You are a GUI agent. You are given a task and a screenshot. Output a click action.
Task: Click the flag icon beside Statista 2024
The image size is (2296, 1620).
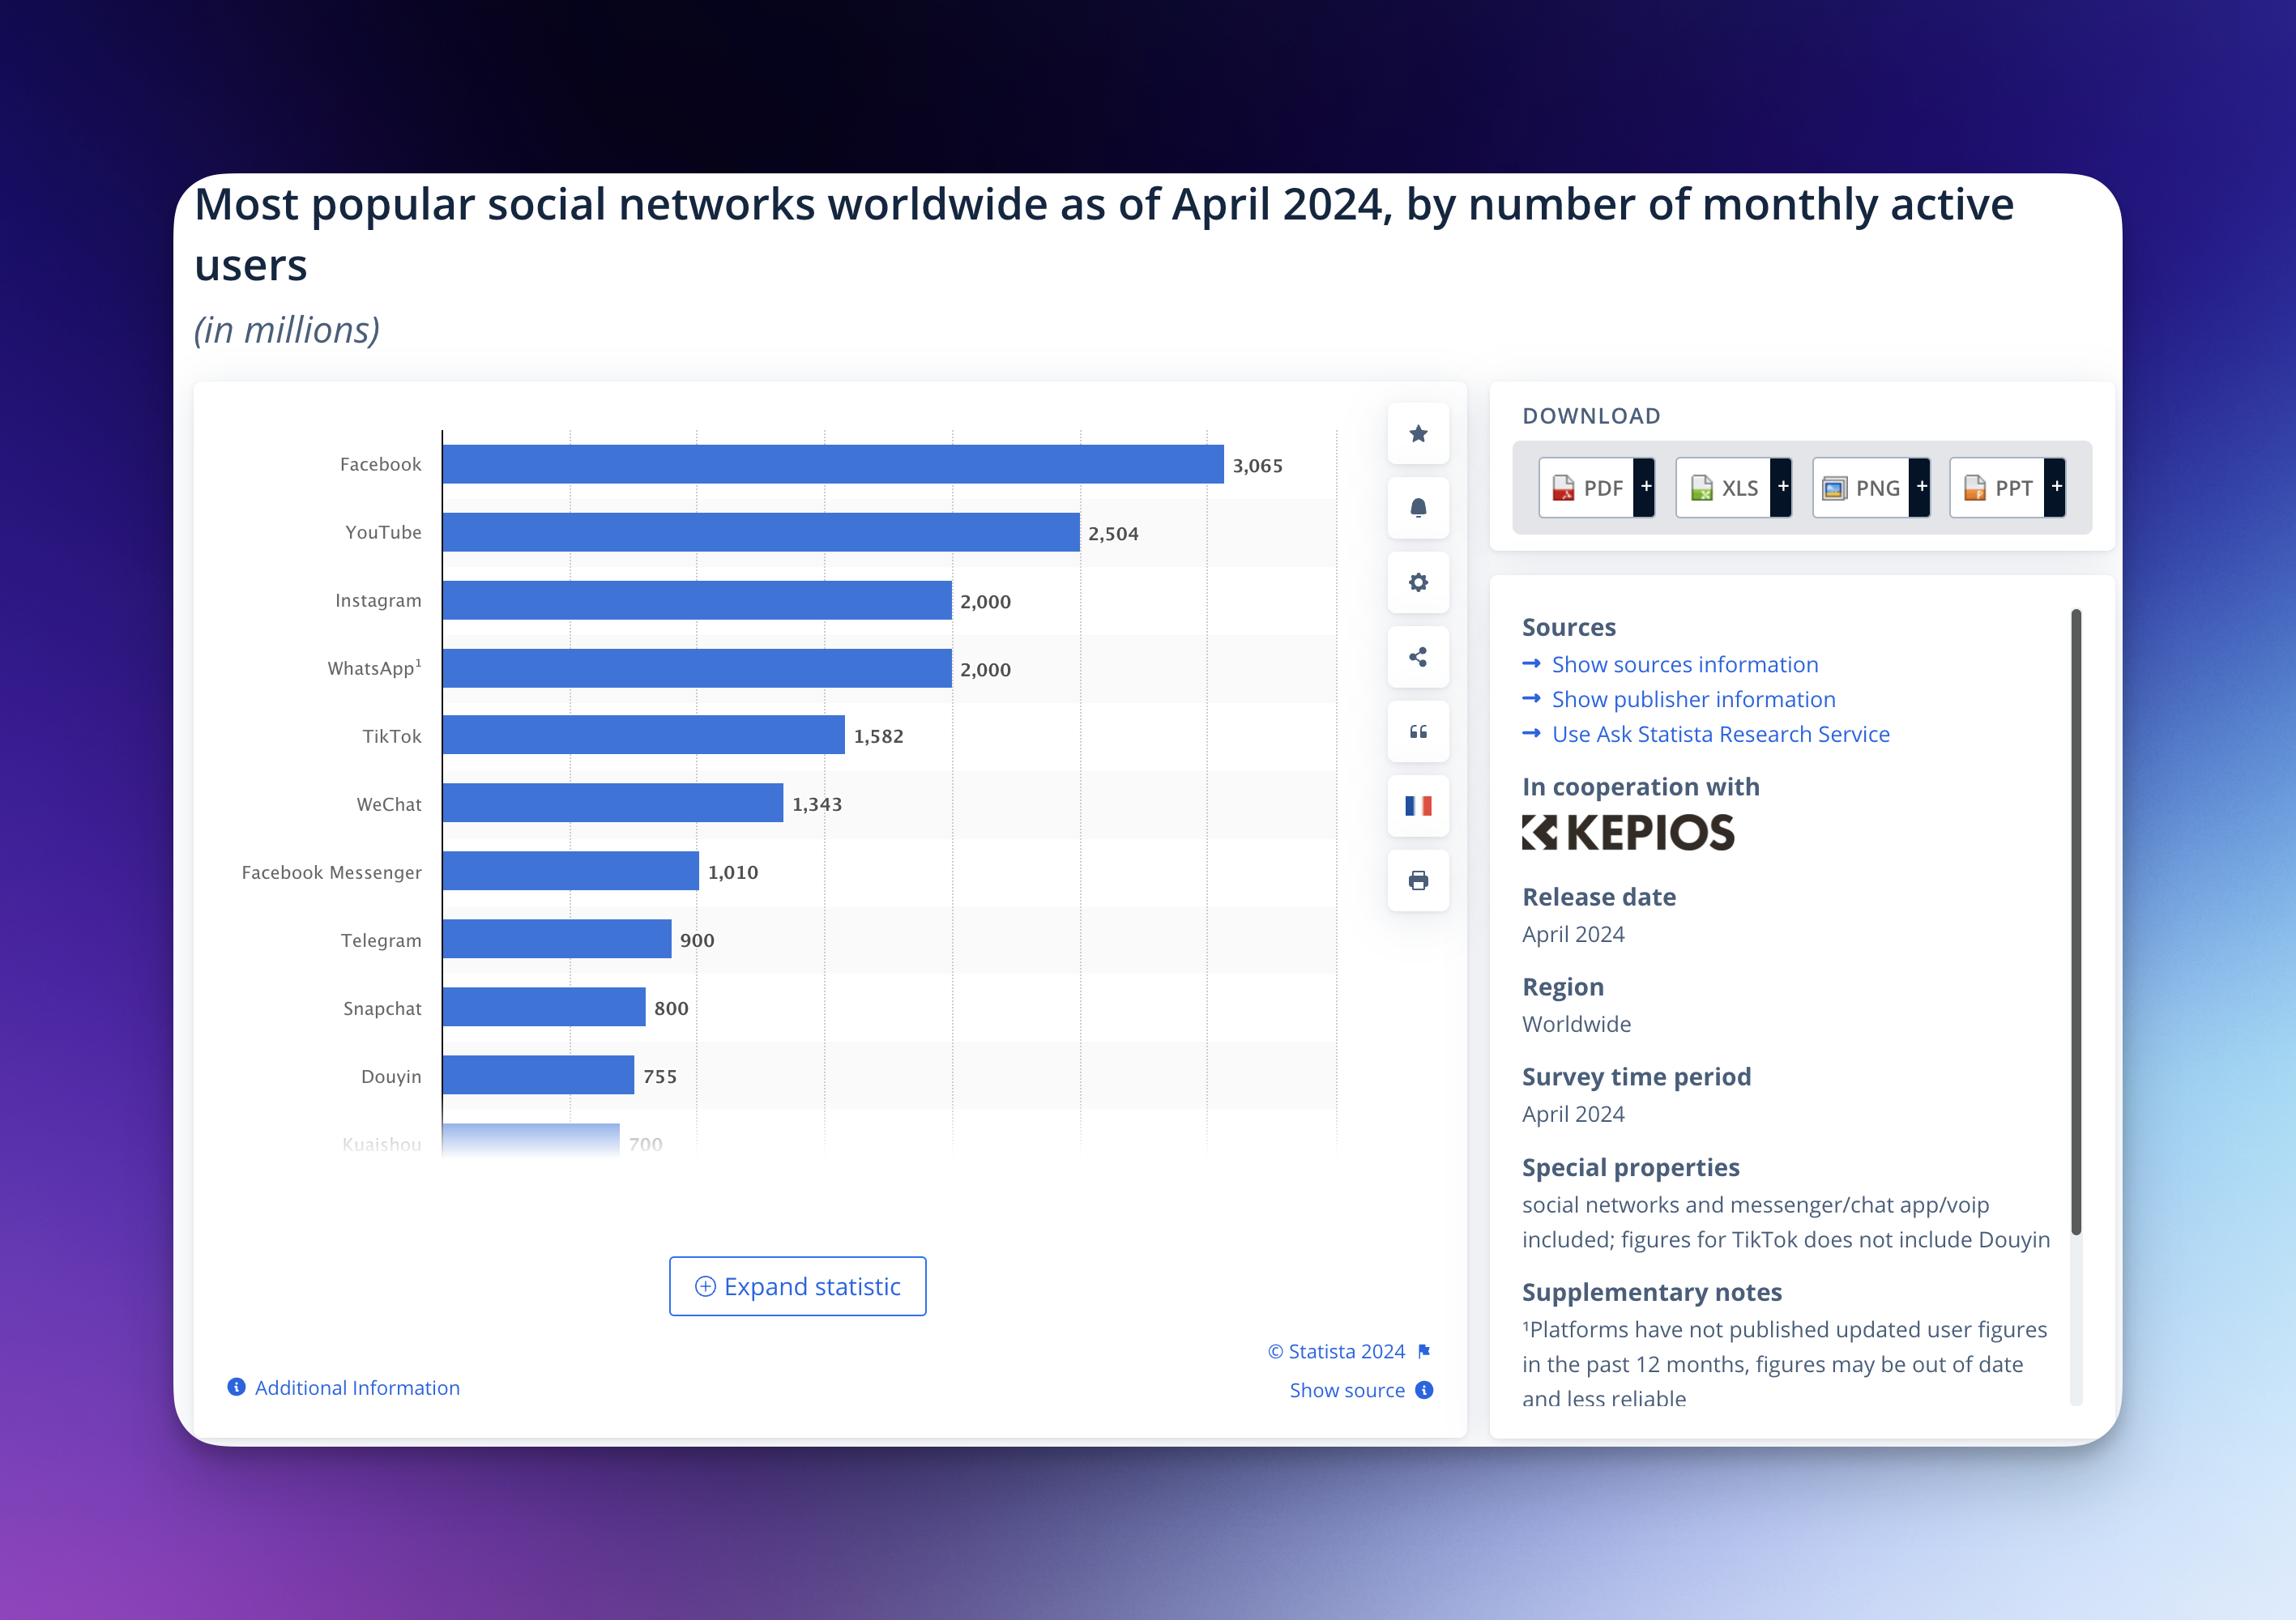click(x=1425, y=1352)
